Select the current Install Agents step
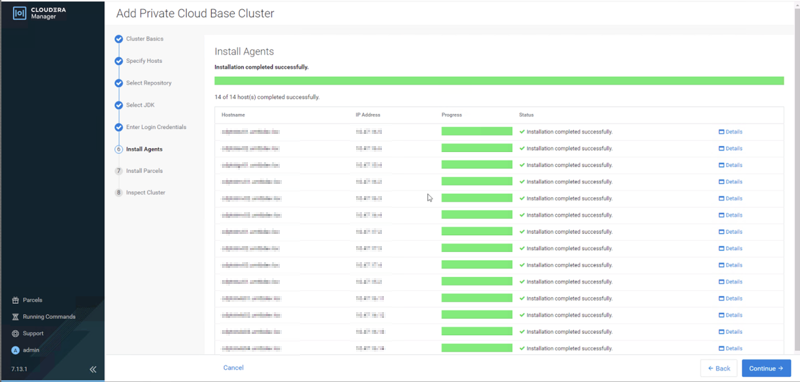 click(x=139, y=149)
